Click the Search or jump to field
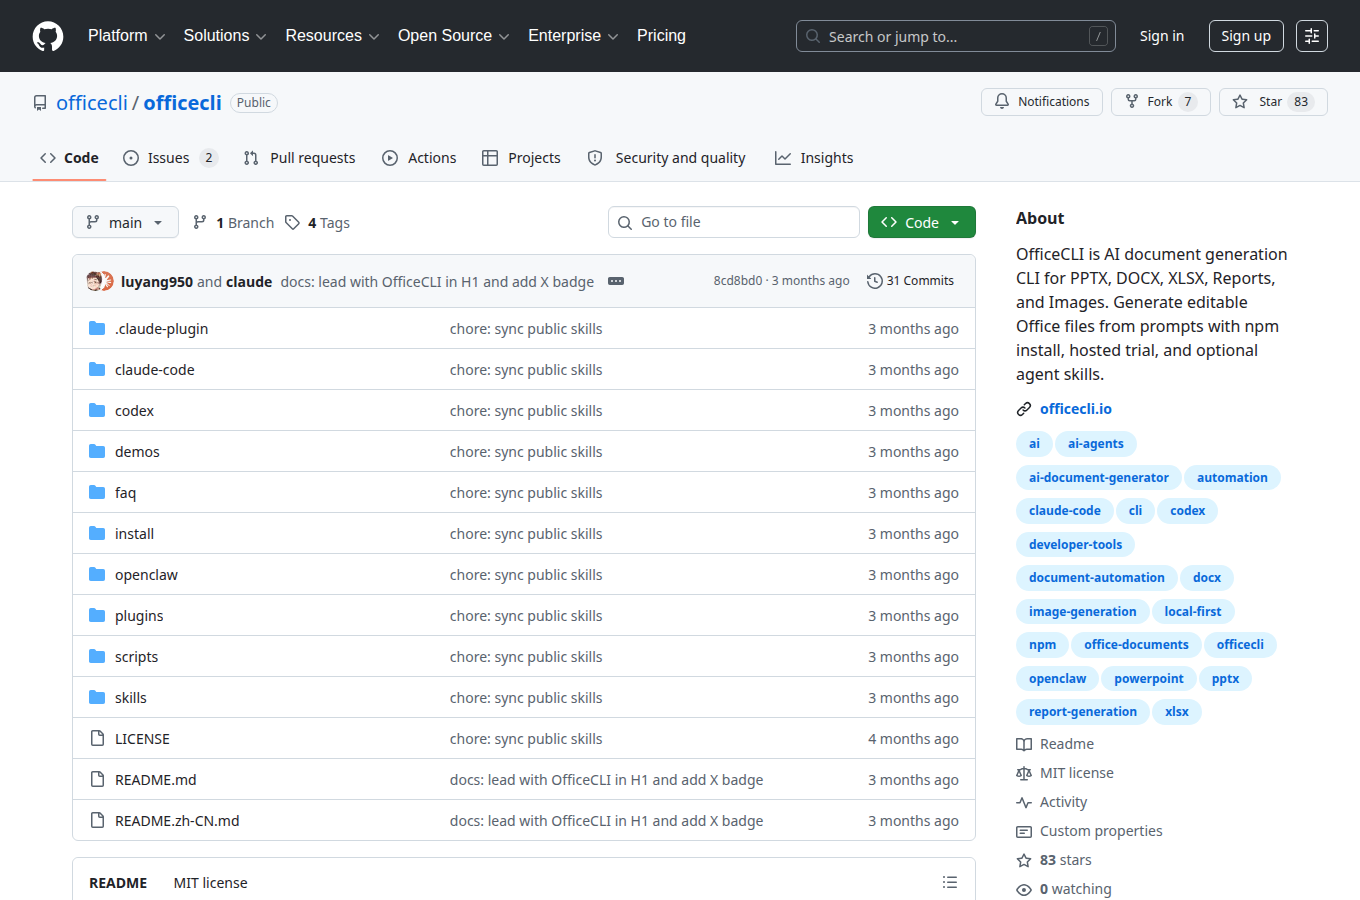 pos(956,36)
